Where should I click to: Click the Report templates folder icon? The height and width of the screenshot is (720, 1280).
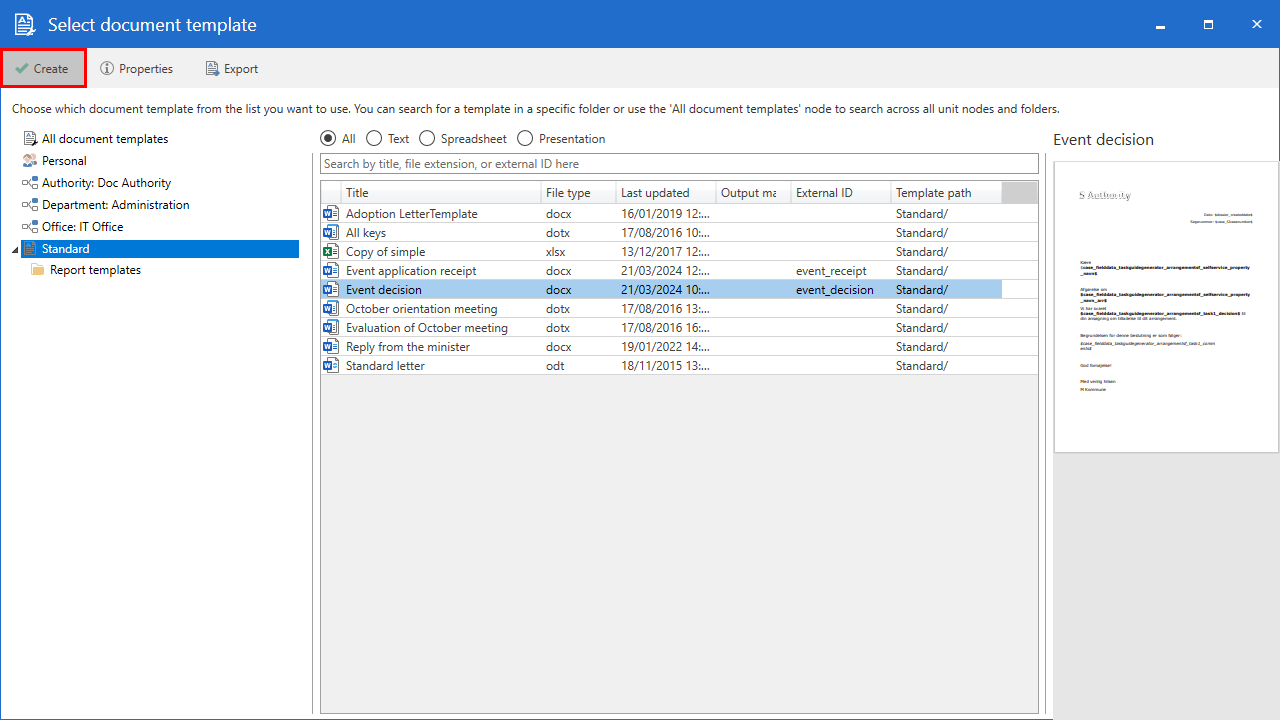38,270
